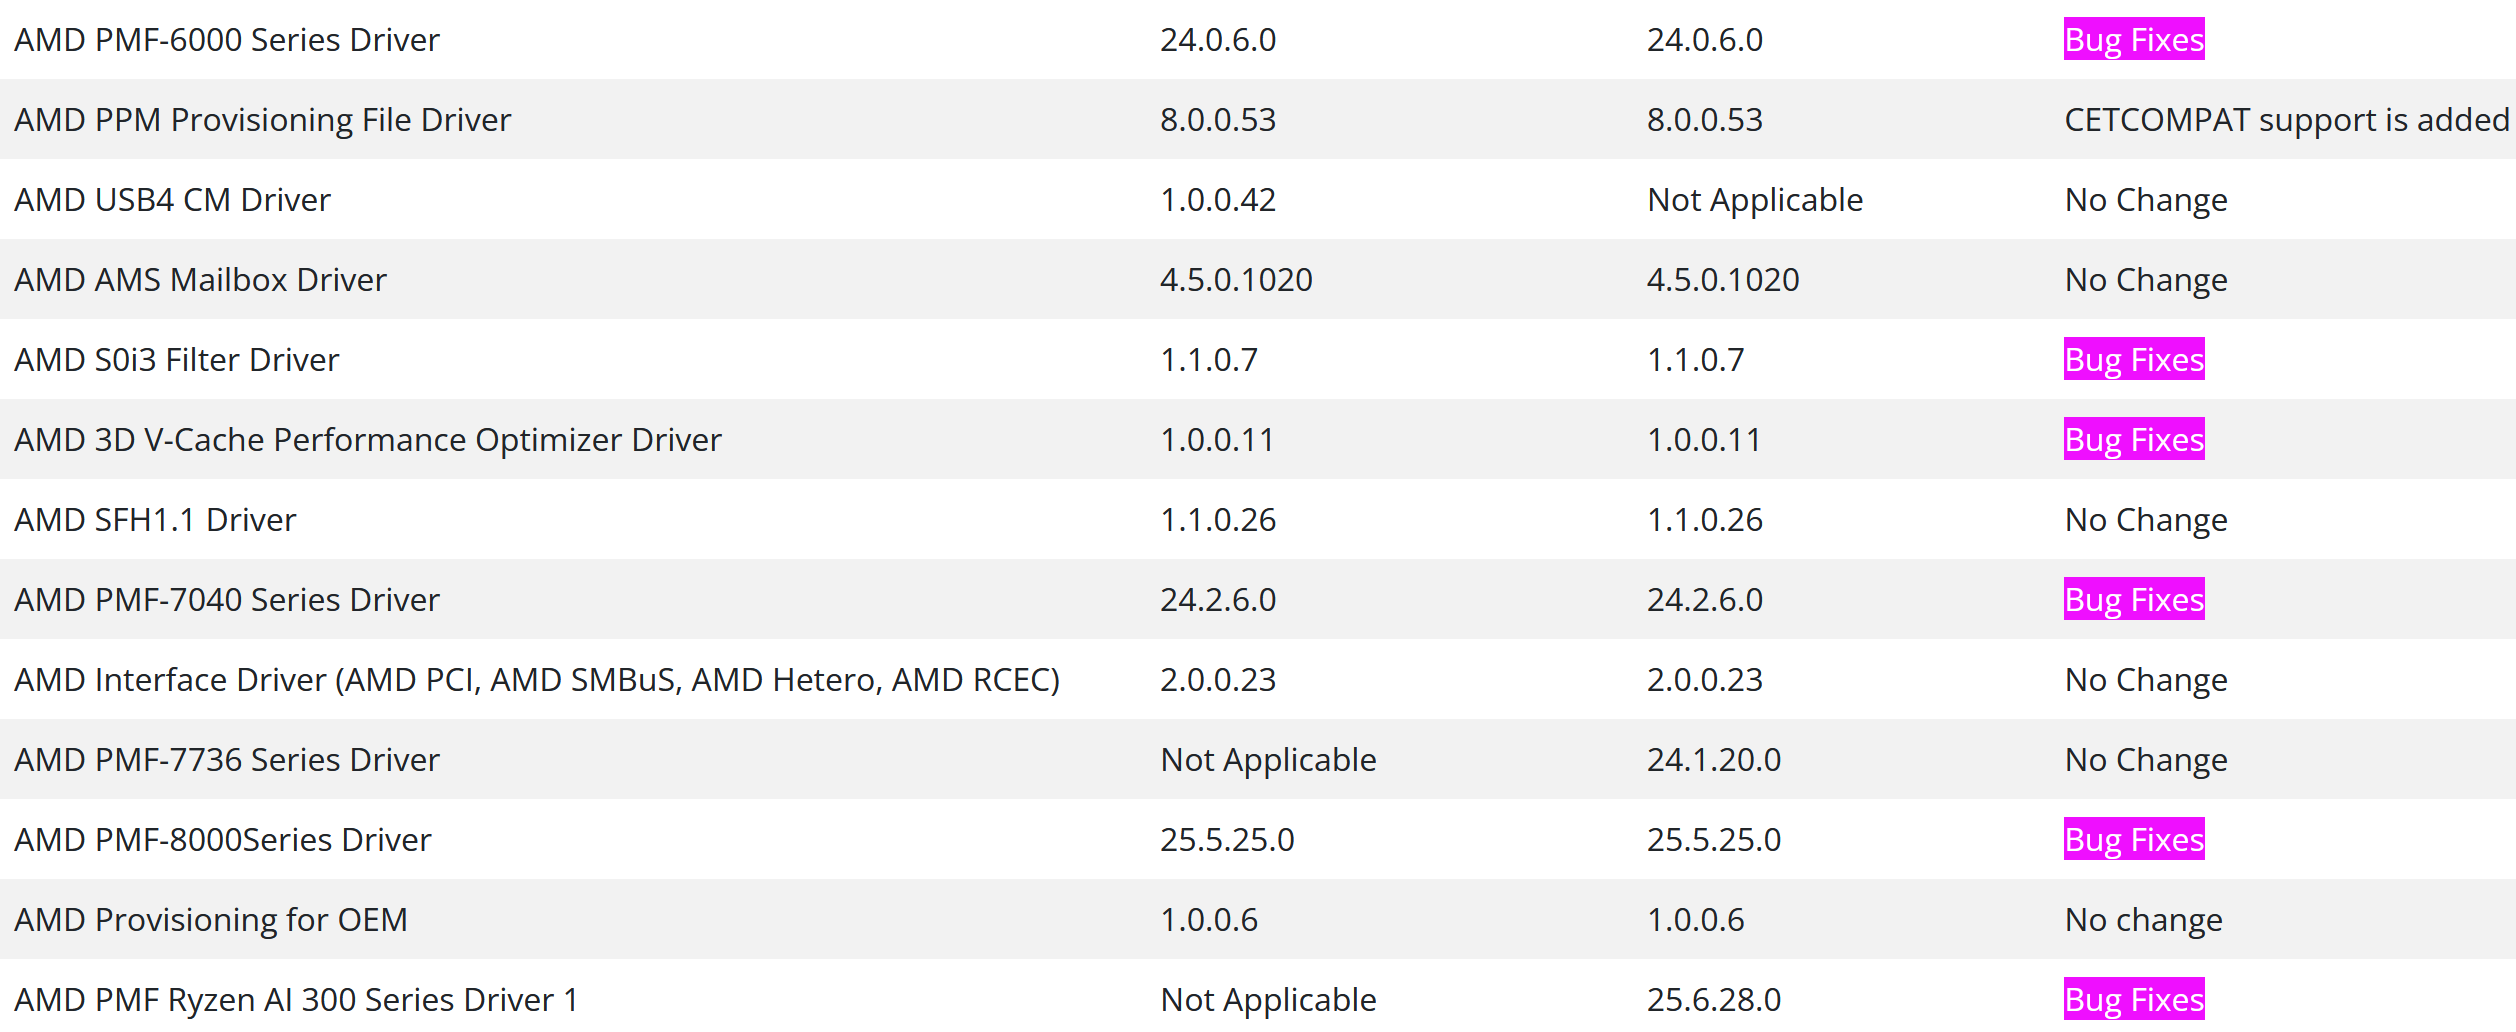The width and height of the screenshot is (2516, 1032).
Task: Select the AMD PPM Provisioning File Driver text
Action: click(262, 120)
